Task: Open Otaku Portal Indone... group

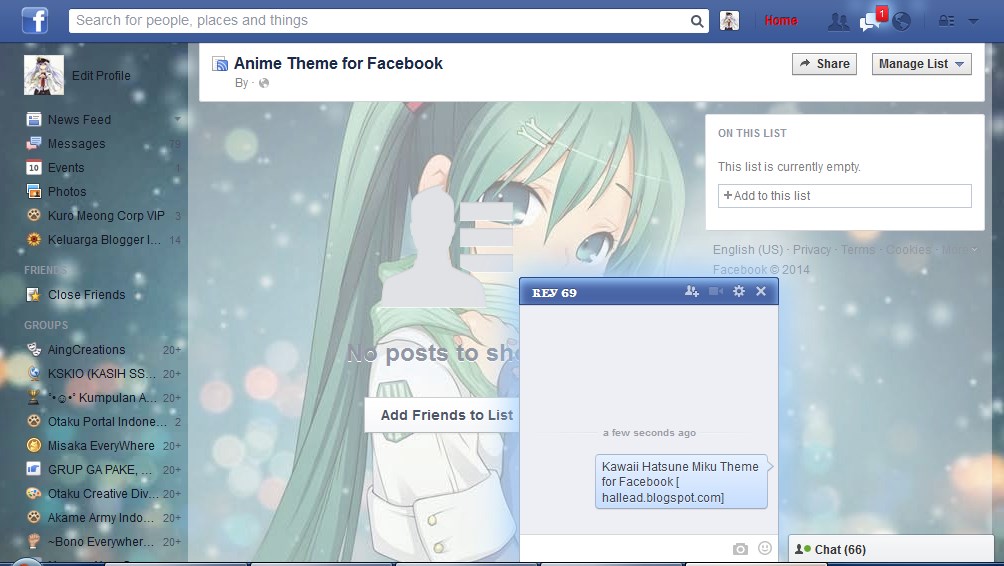Action: tap(107, 421)
